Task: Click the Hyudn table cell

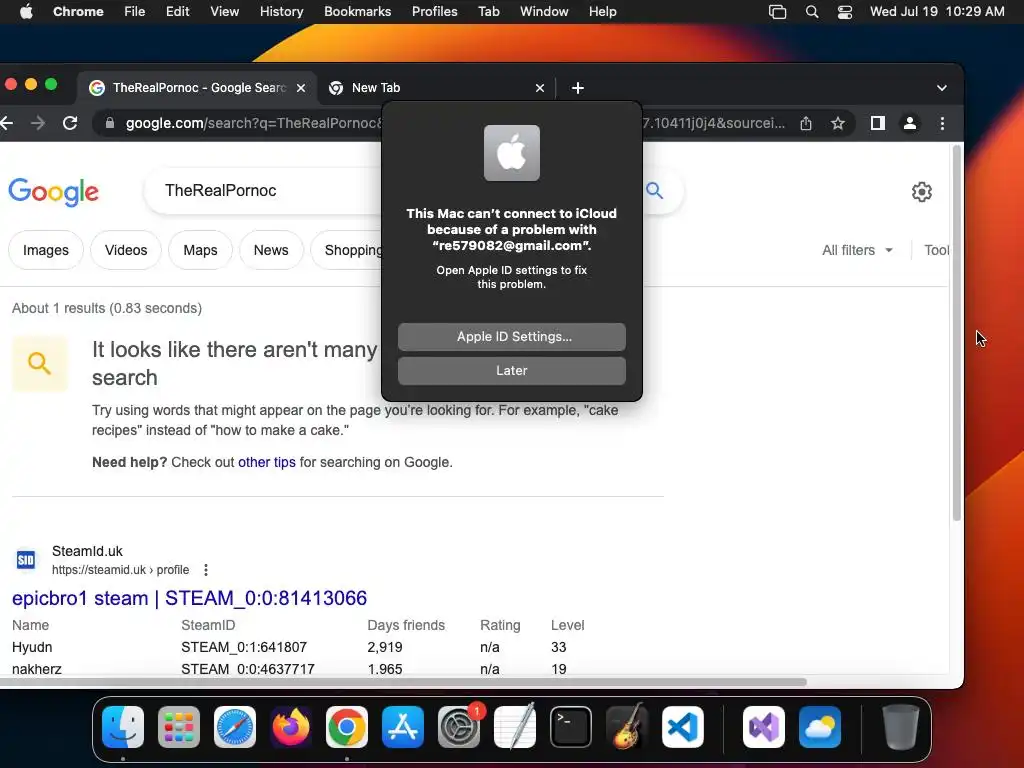Action: click(32, 647)
